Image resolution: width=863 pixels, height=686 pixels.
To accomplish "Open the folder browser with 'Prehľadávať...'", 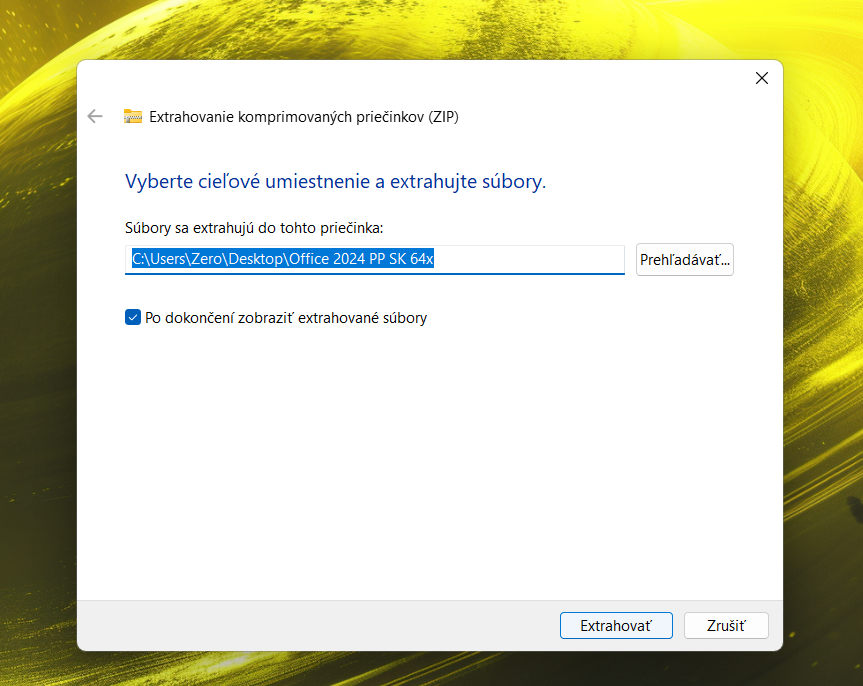I will tap(684, 259).
